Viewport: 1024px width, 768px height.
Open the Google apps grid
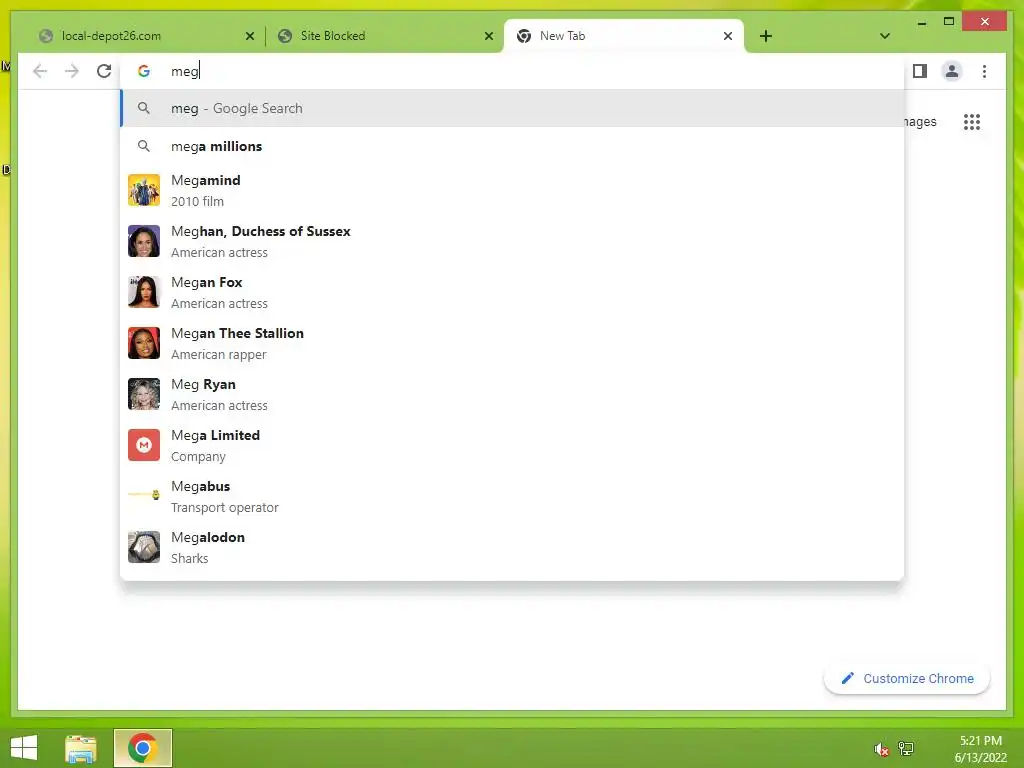point(972,121)
